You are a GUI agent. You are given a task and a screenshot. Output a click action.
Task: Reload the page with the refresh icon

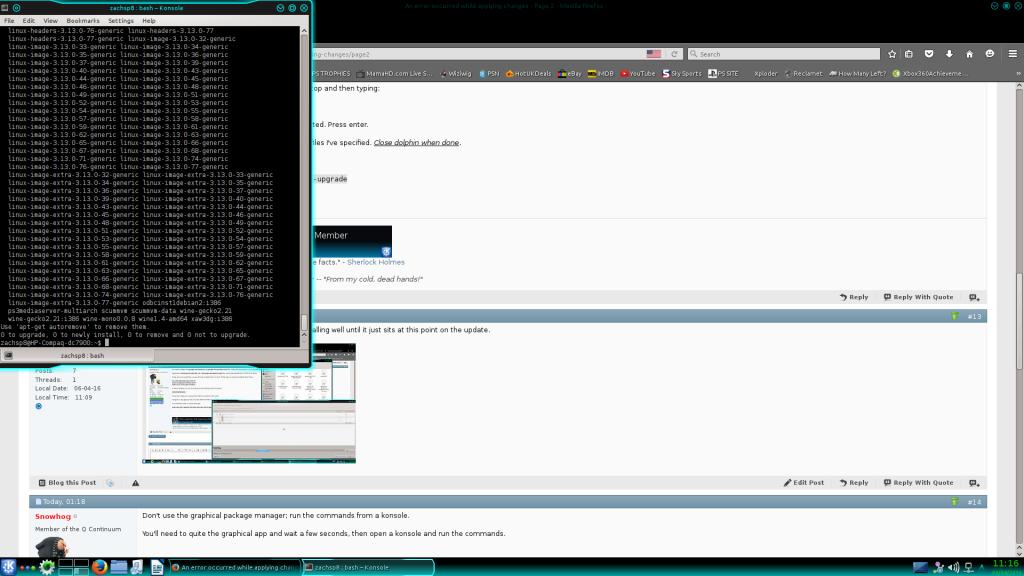675,54
